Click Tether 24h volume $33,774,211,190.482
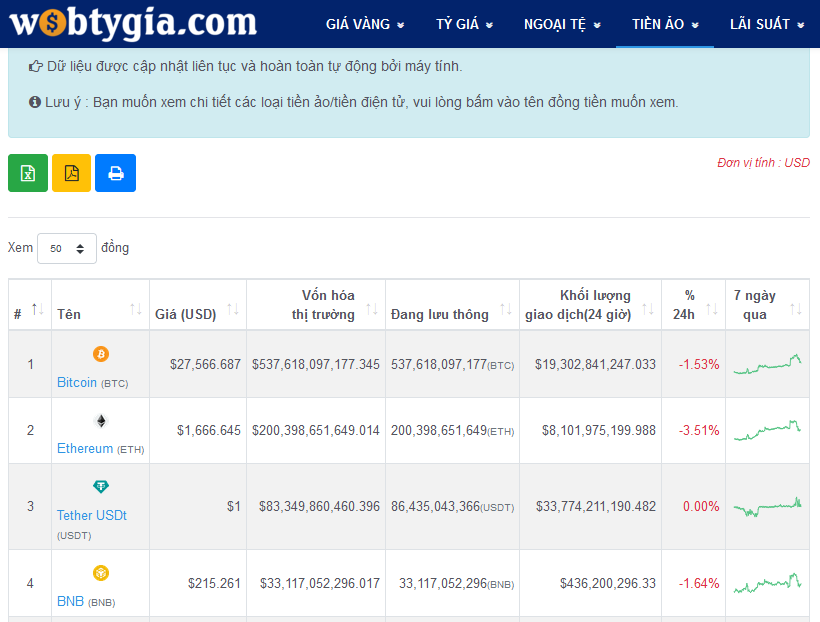This screenshot has height=622, width=820. point(596,506)
